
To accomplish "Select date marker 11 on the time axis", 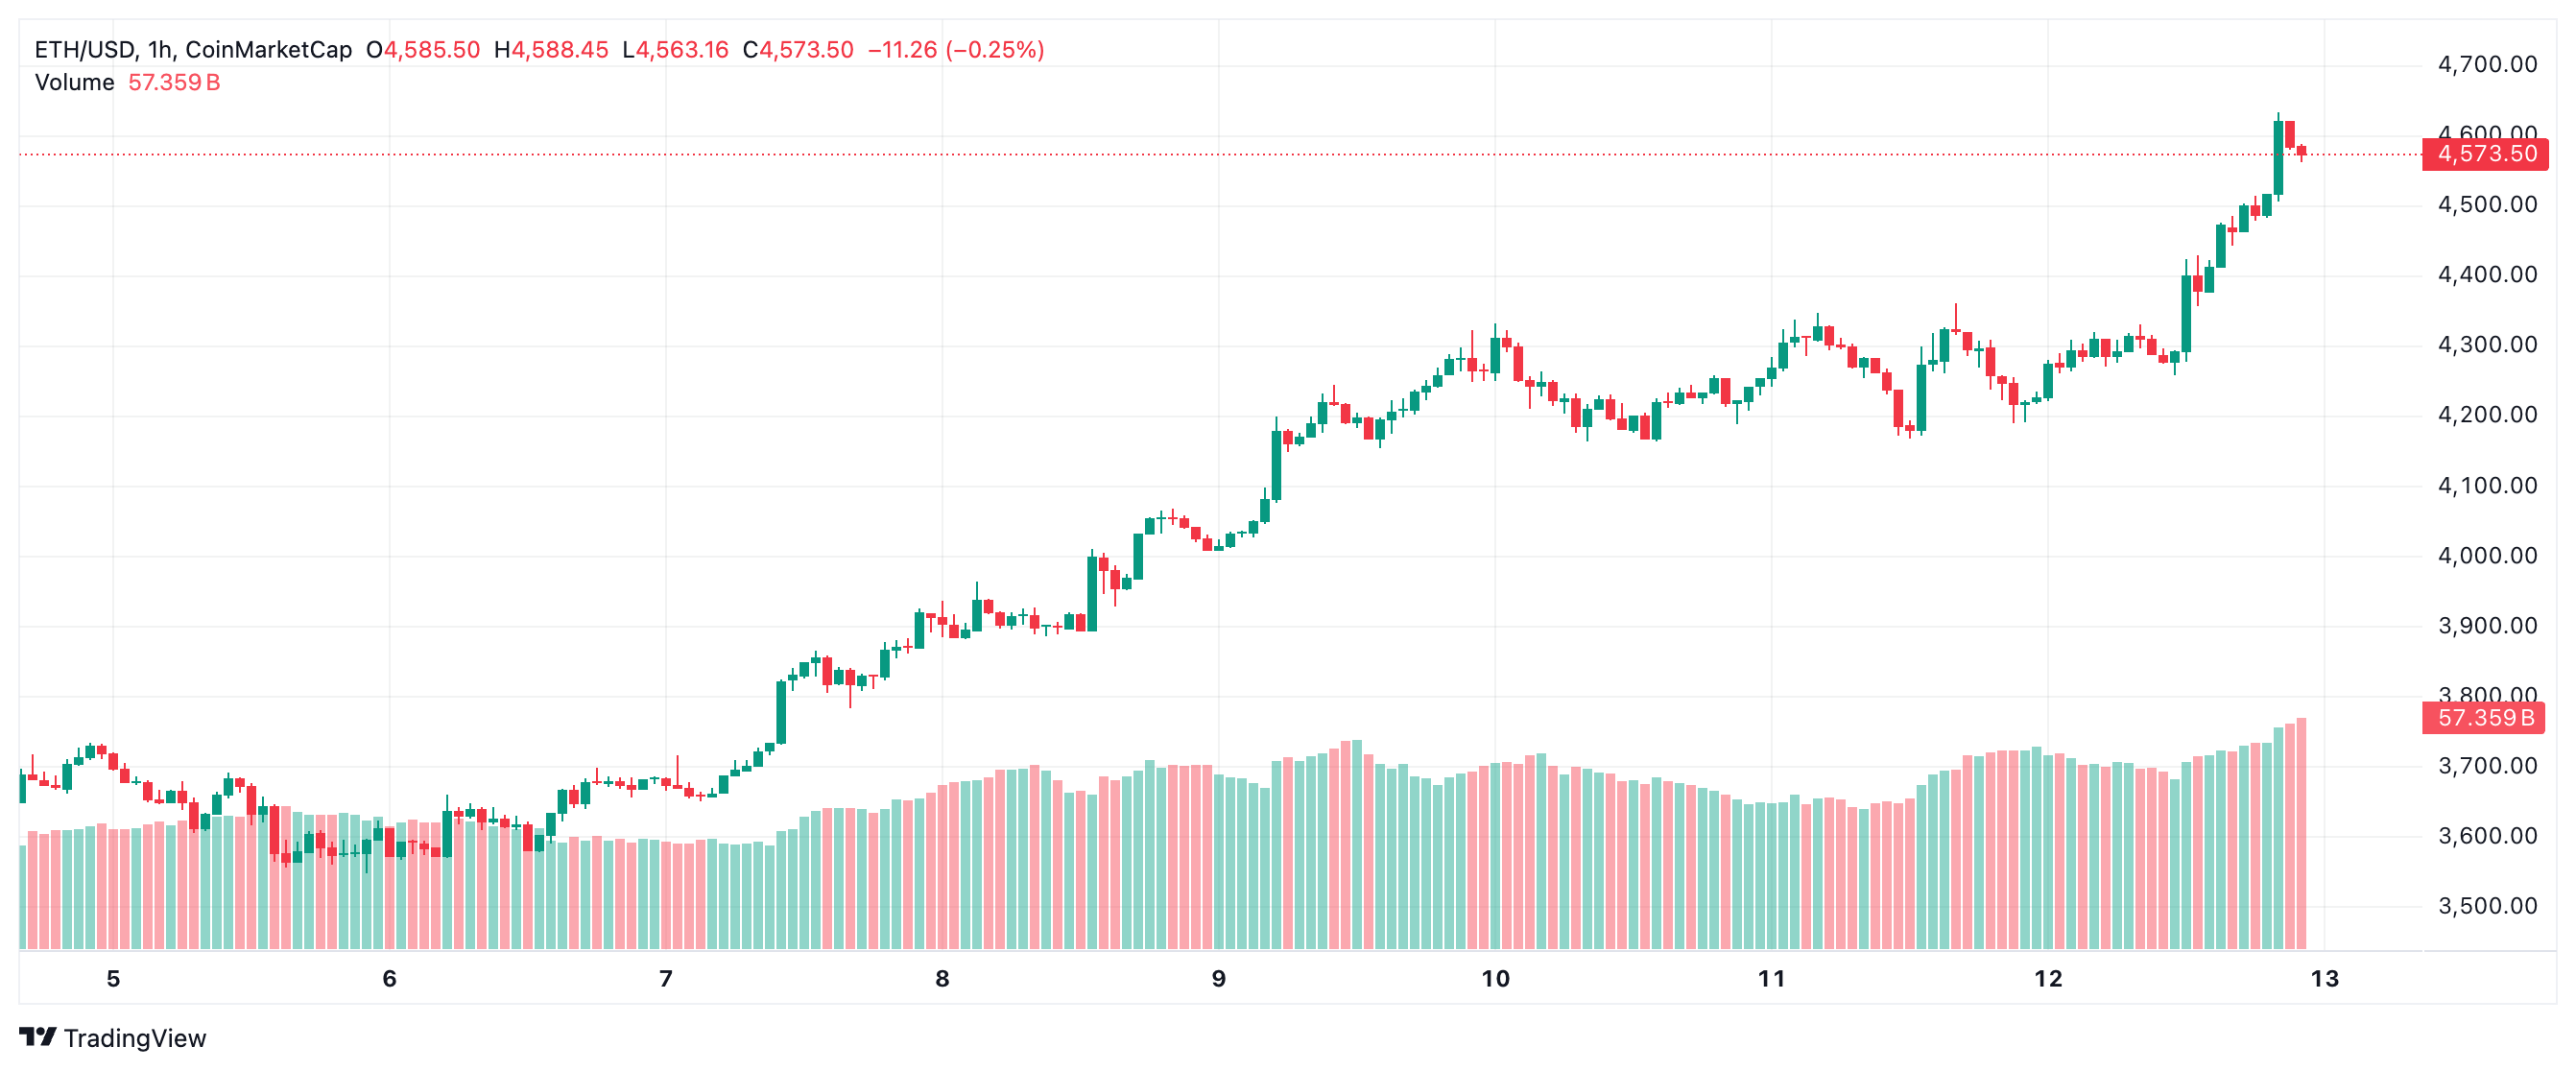I will click(x=1771, y=979).
